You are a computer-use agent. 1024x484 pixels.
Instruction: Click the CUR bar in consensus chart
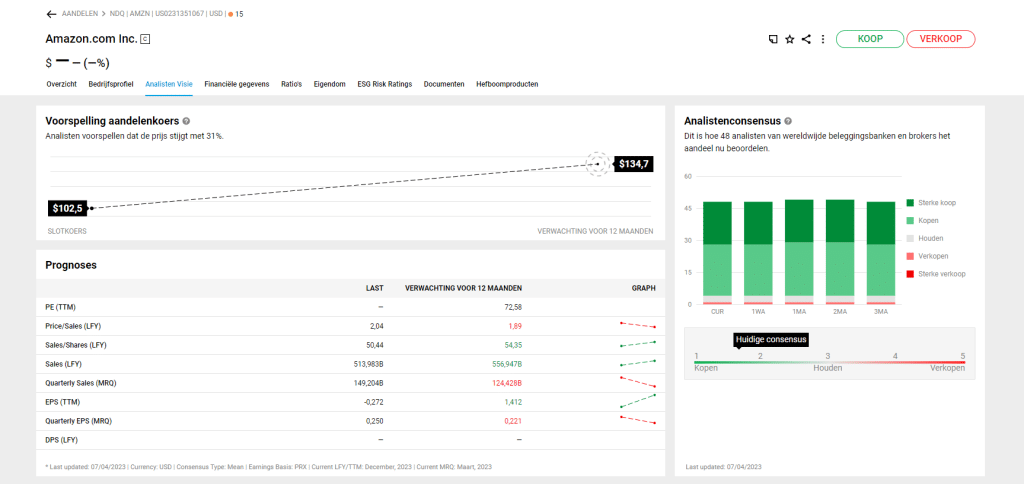click(x=717, y=253)
